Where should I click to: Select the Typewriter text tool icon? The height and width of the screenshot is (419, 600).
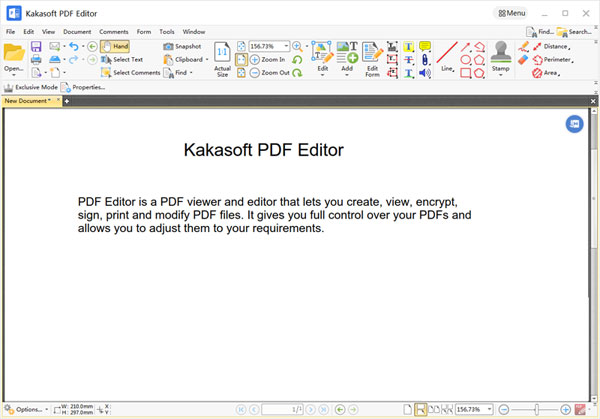point(392,47)
